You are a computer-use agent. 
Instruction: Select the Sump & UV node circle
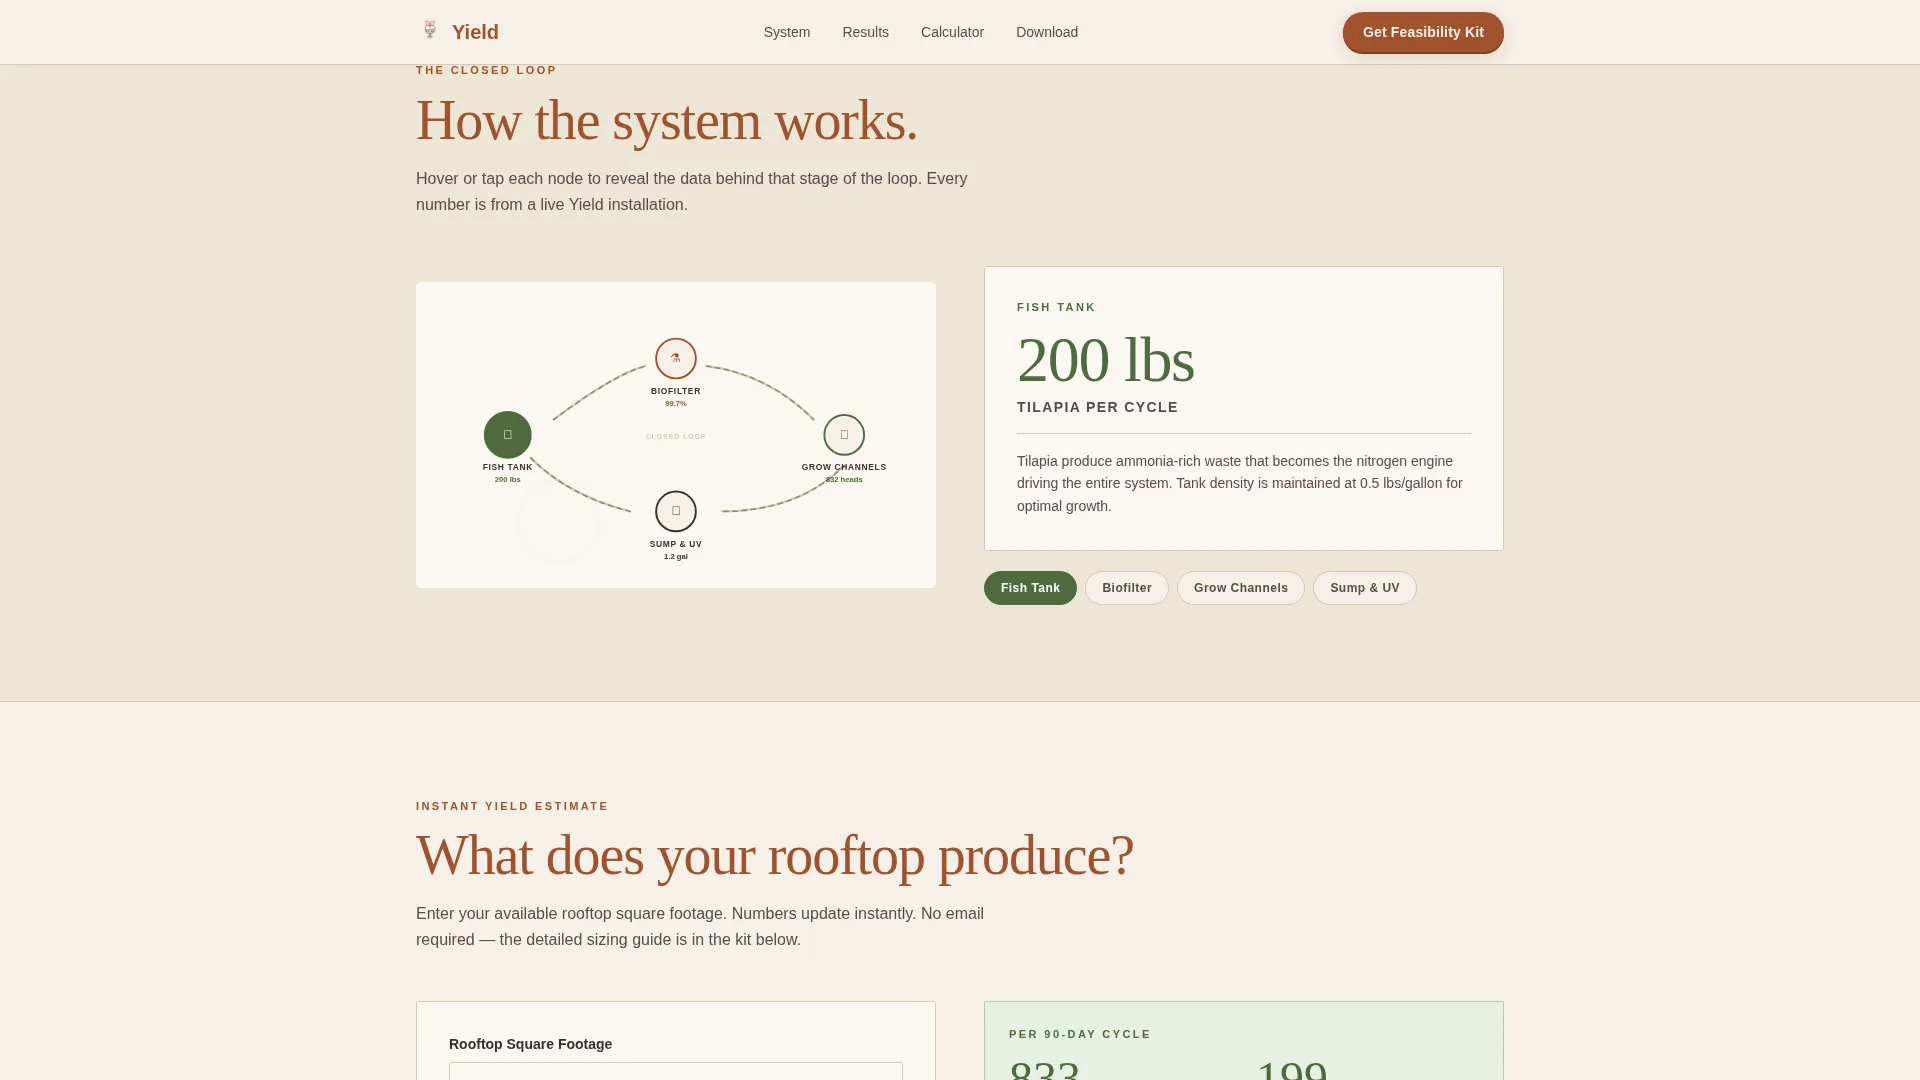676,511
